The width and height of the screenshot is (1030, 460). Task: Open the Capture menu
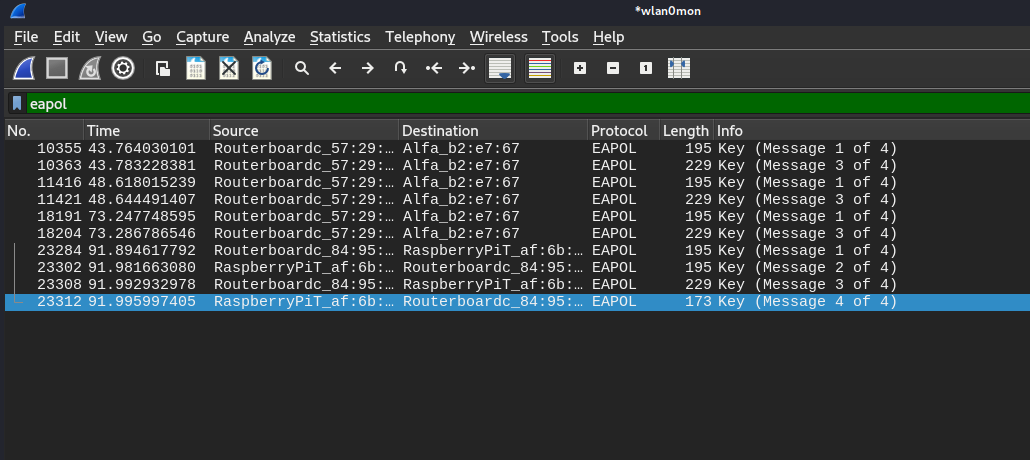203,37
